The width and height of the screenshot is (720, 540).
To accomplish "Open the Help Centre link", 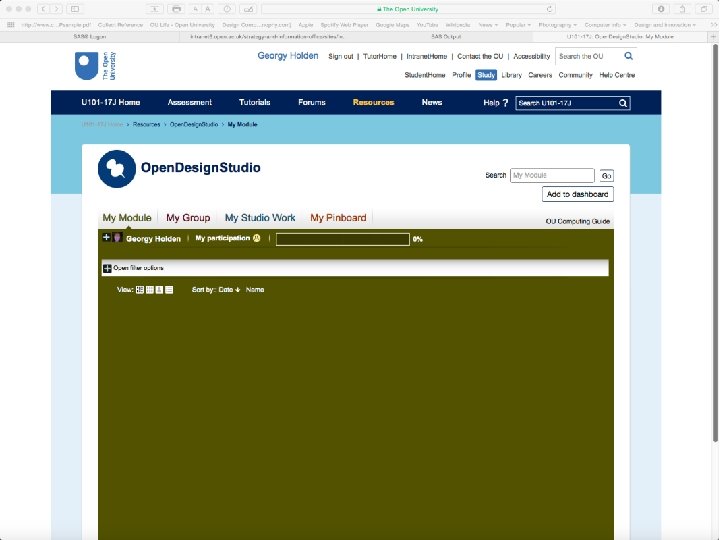I will click(x=617, y=75).
